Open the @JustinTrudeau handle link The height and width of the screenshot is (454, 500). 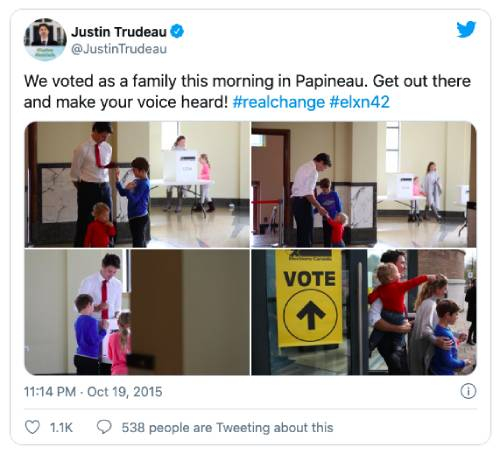coord(119,49)
